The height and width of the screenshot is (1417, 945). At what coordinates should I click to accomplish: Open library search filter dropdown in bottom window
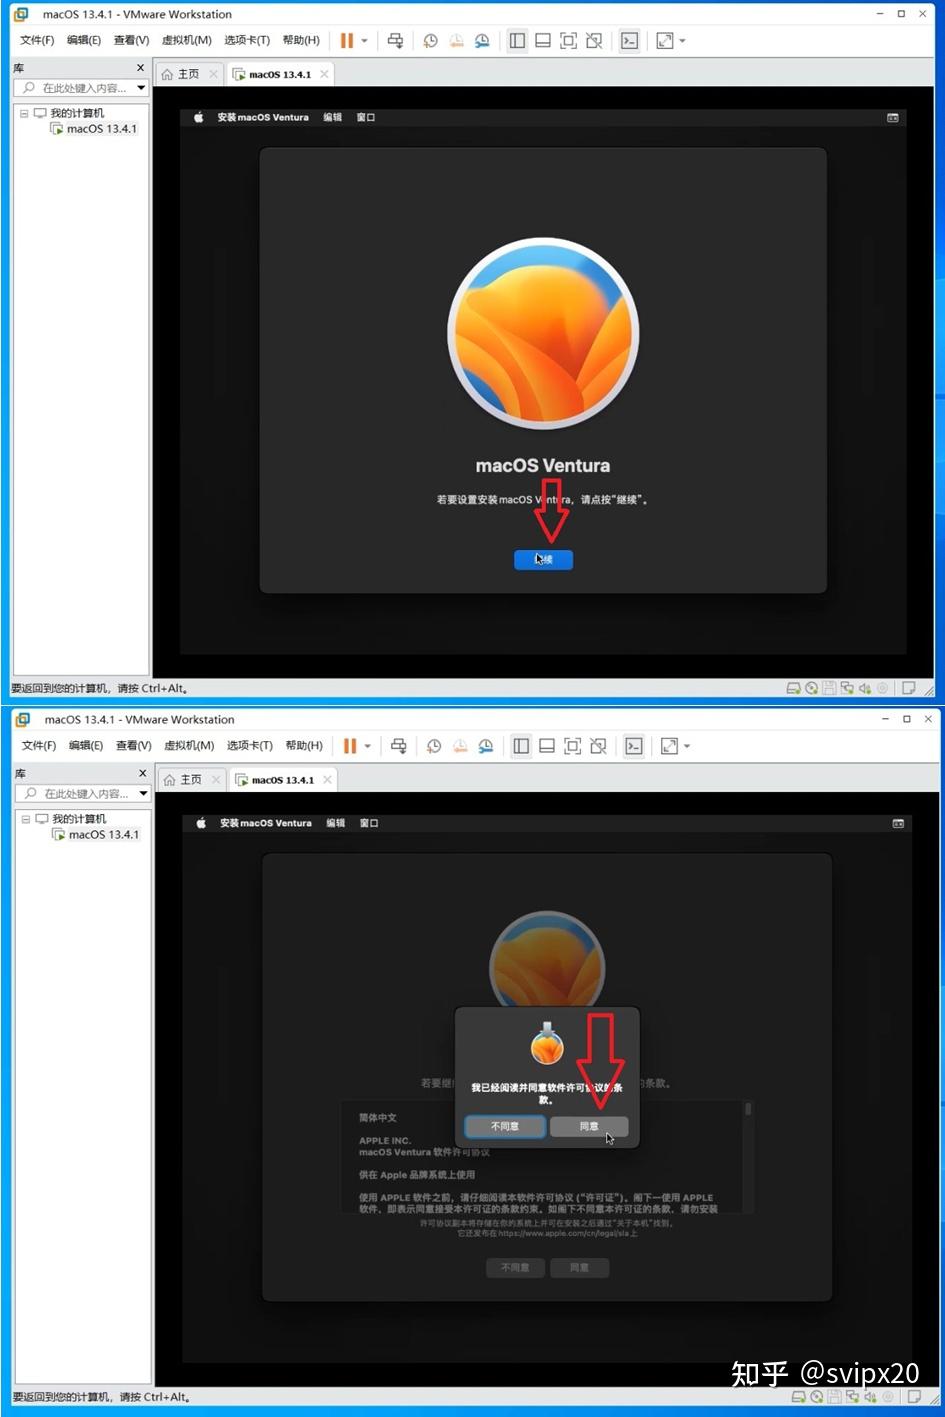[143, 793]
